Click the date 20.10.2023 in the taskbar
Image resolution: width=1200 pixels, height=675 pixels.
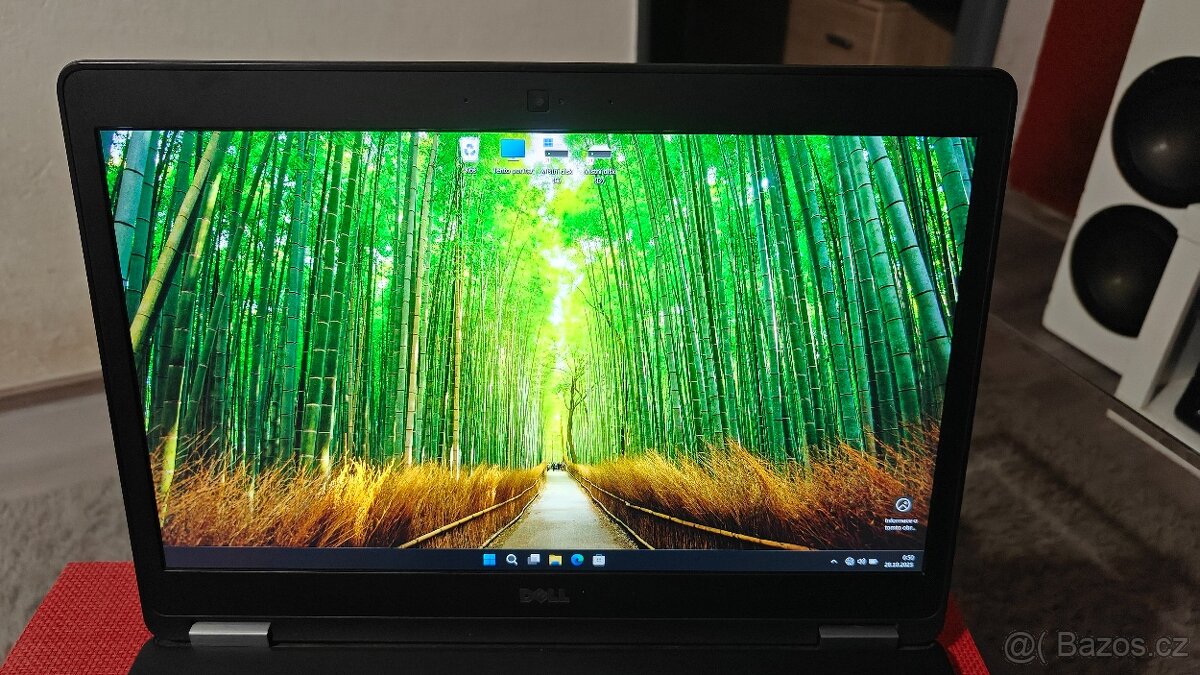pyautogui.click(x=901, y=567)
